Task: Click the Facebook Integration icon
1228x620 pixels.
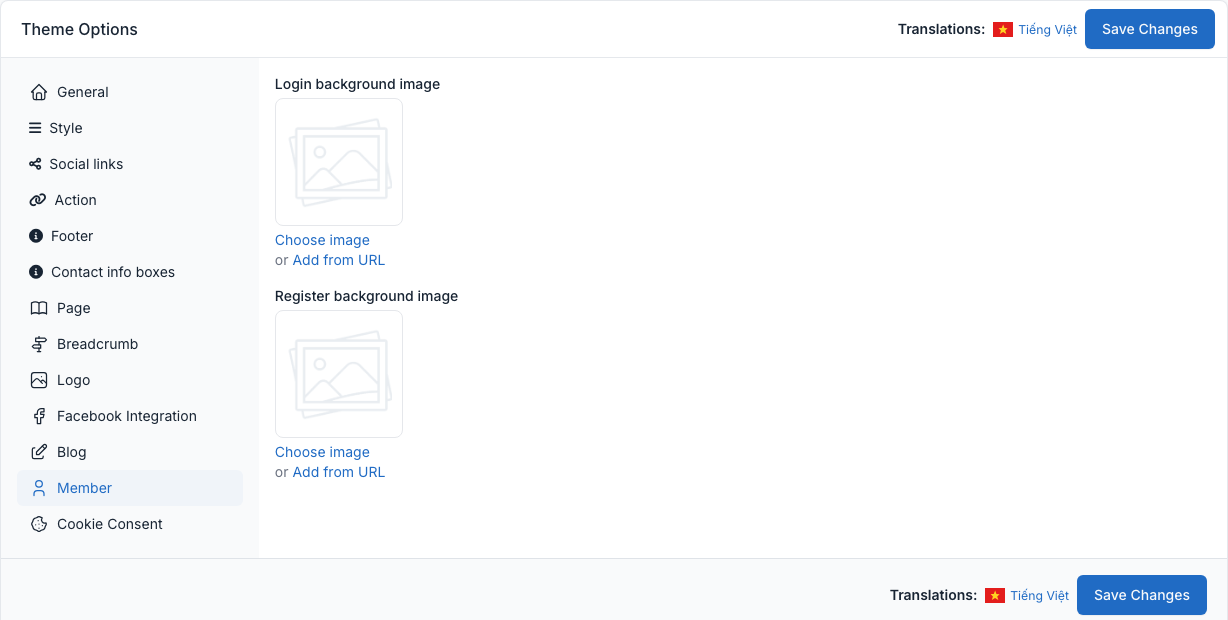Action: [39, 416]
